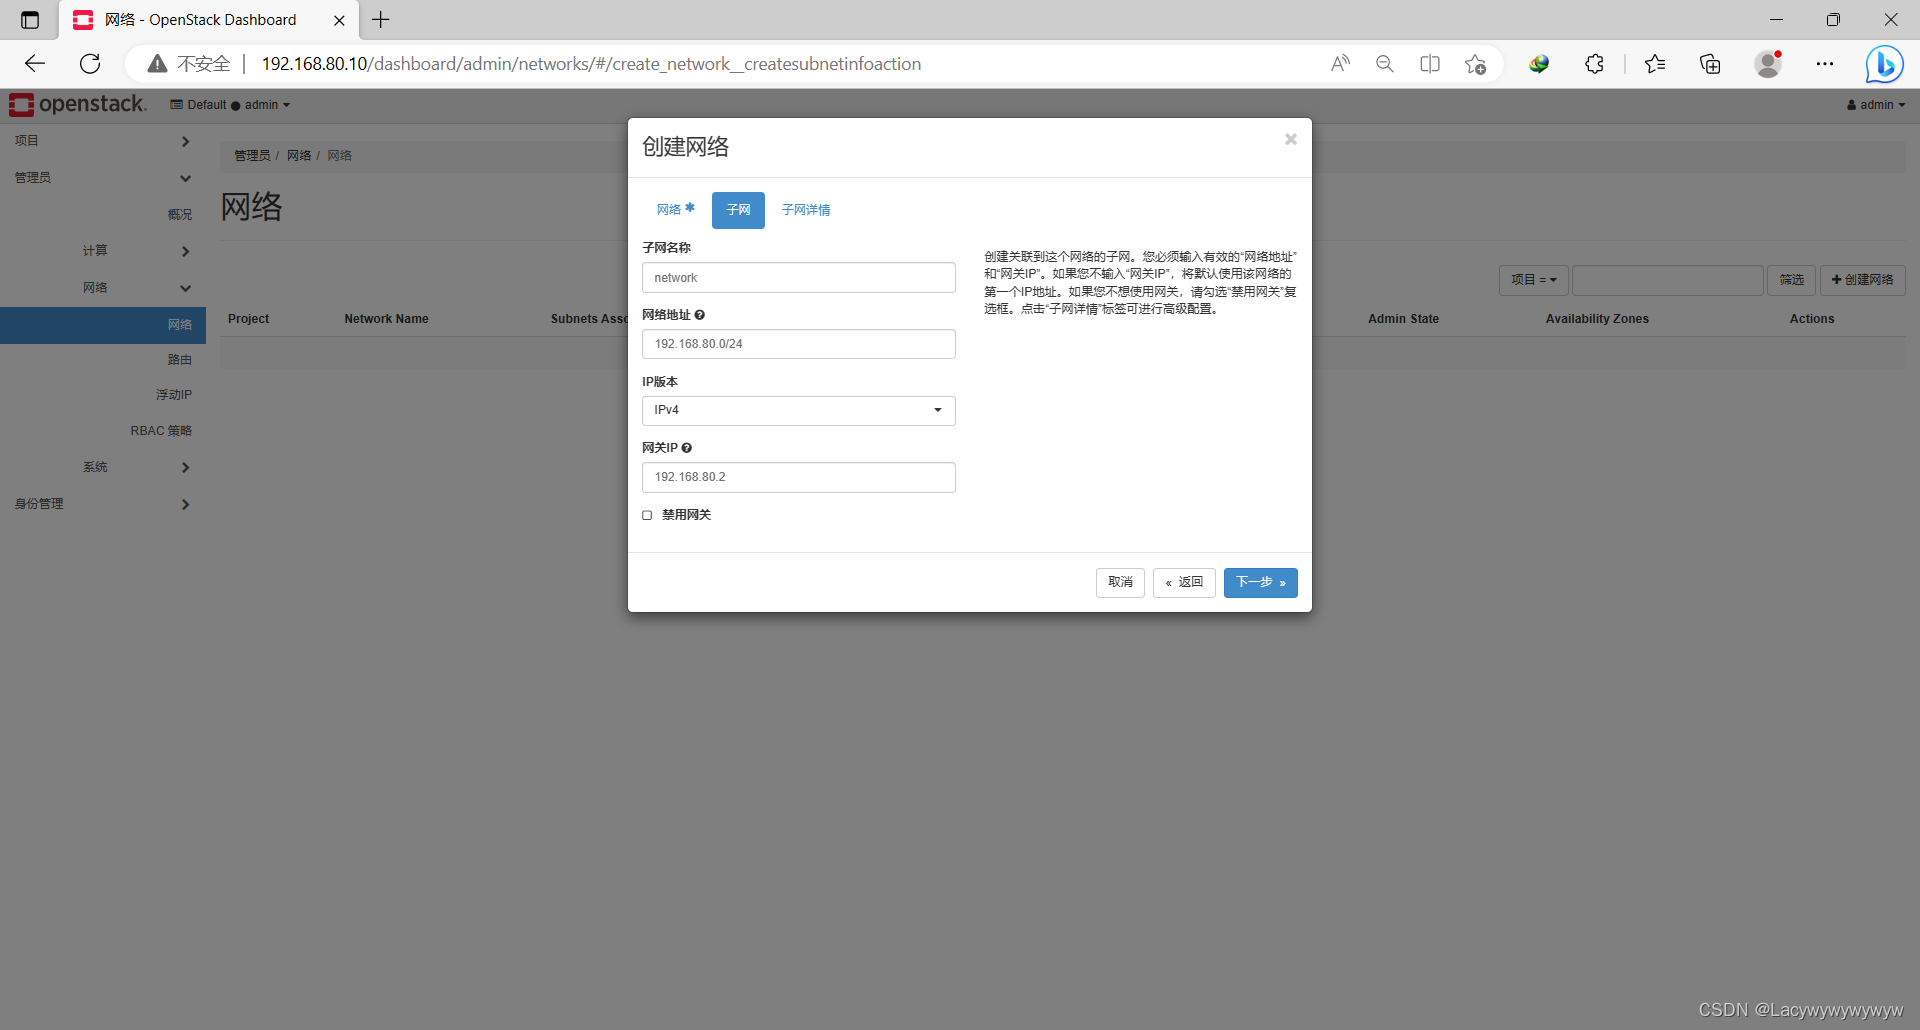The width and height of the screenshot is (1920, 1030).
Task: Open the browser Extensions puzzle icon
Action: coord(1594,63)
